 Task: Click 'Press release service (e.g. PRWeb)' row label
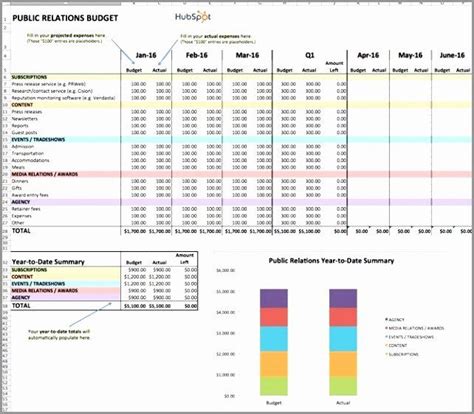(49, 84)
